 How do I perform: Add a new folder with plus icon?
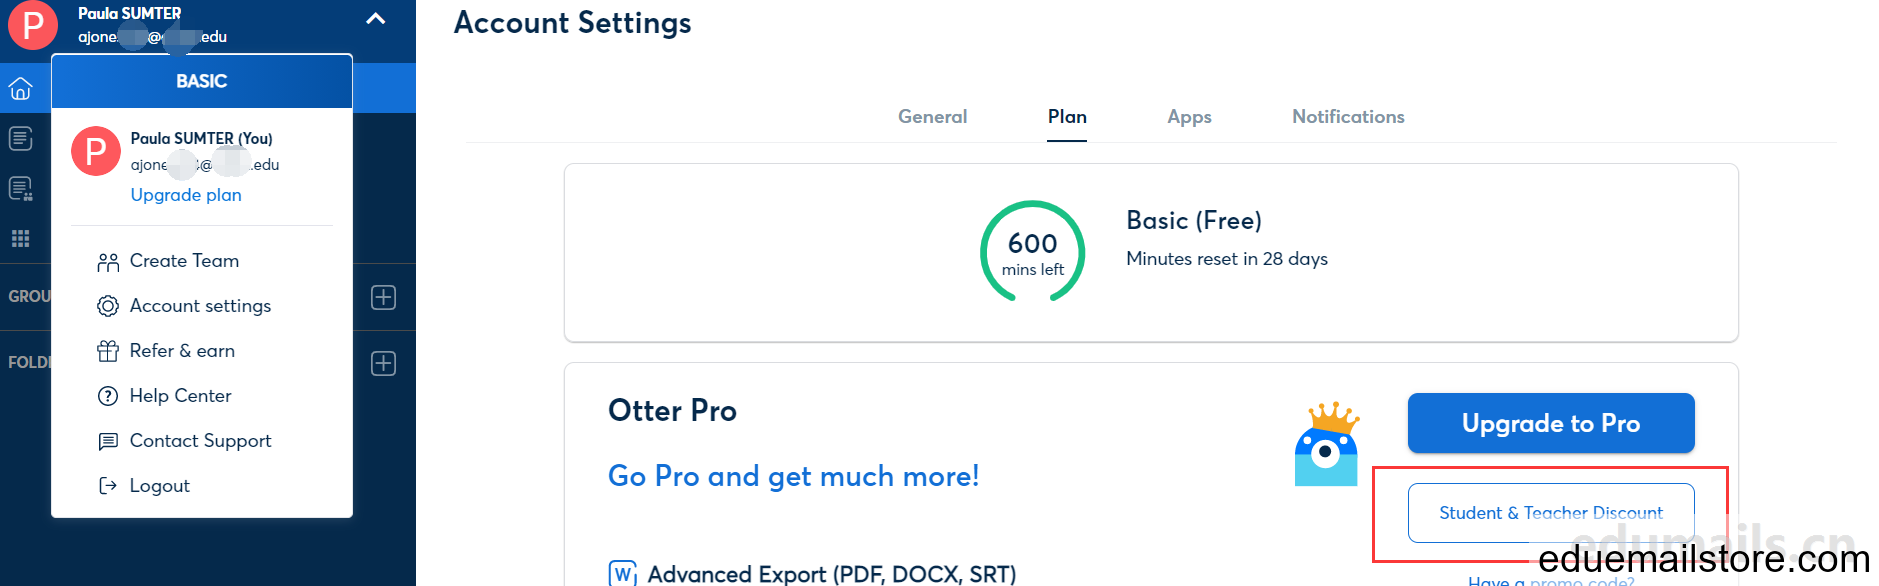pos(384,363)
